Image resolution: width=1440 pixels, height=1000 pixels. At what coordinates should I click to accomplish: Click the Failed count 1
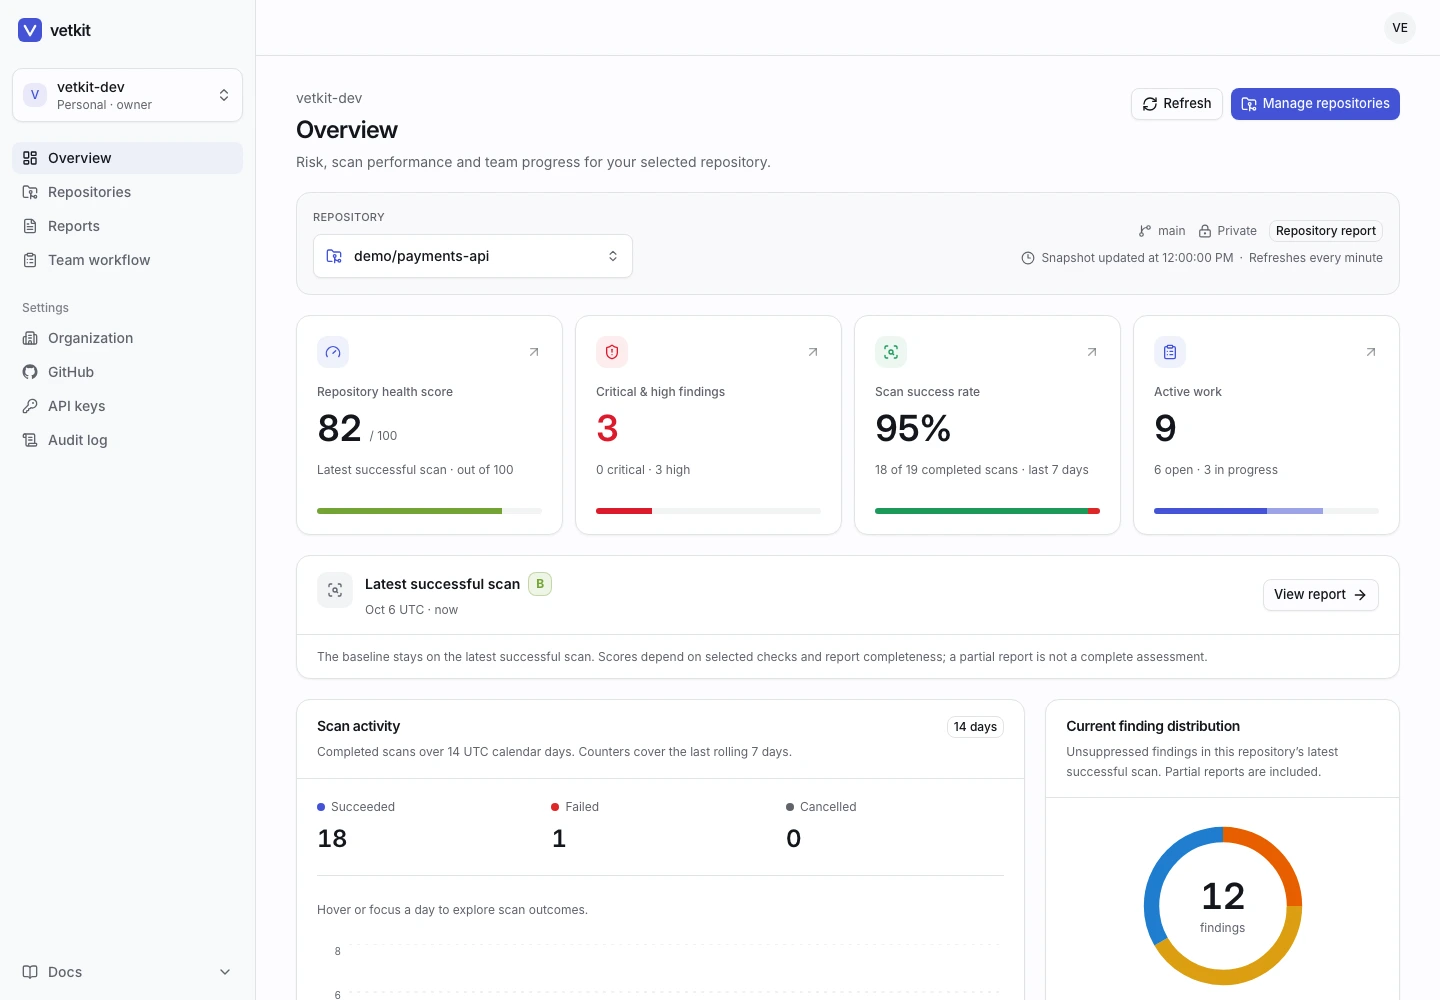pos(559,839)
